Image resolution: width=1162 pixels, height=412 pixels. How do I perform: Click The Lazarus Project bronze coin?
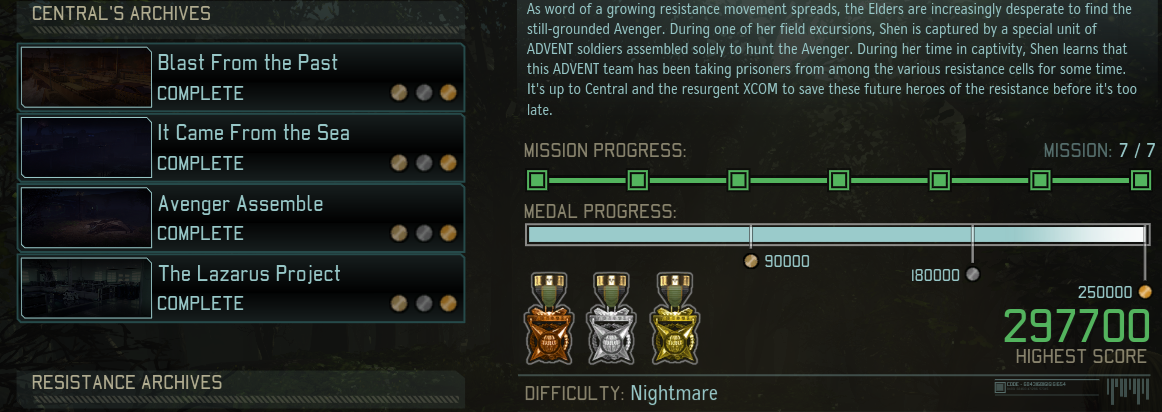399,303
